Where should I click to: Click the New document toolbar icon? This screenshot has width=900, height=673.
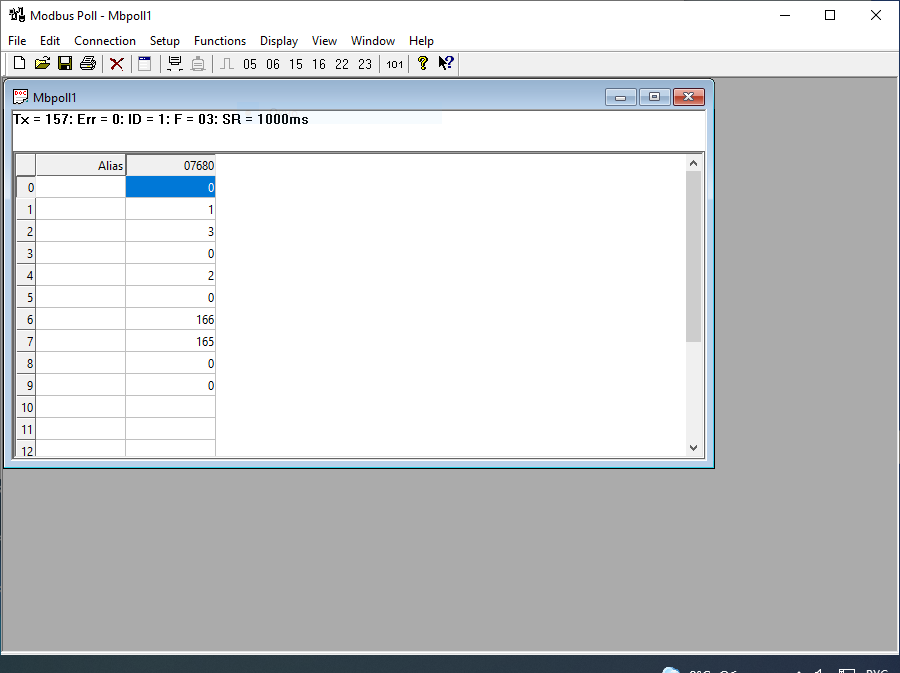point(19,64)
